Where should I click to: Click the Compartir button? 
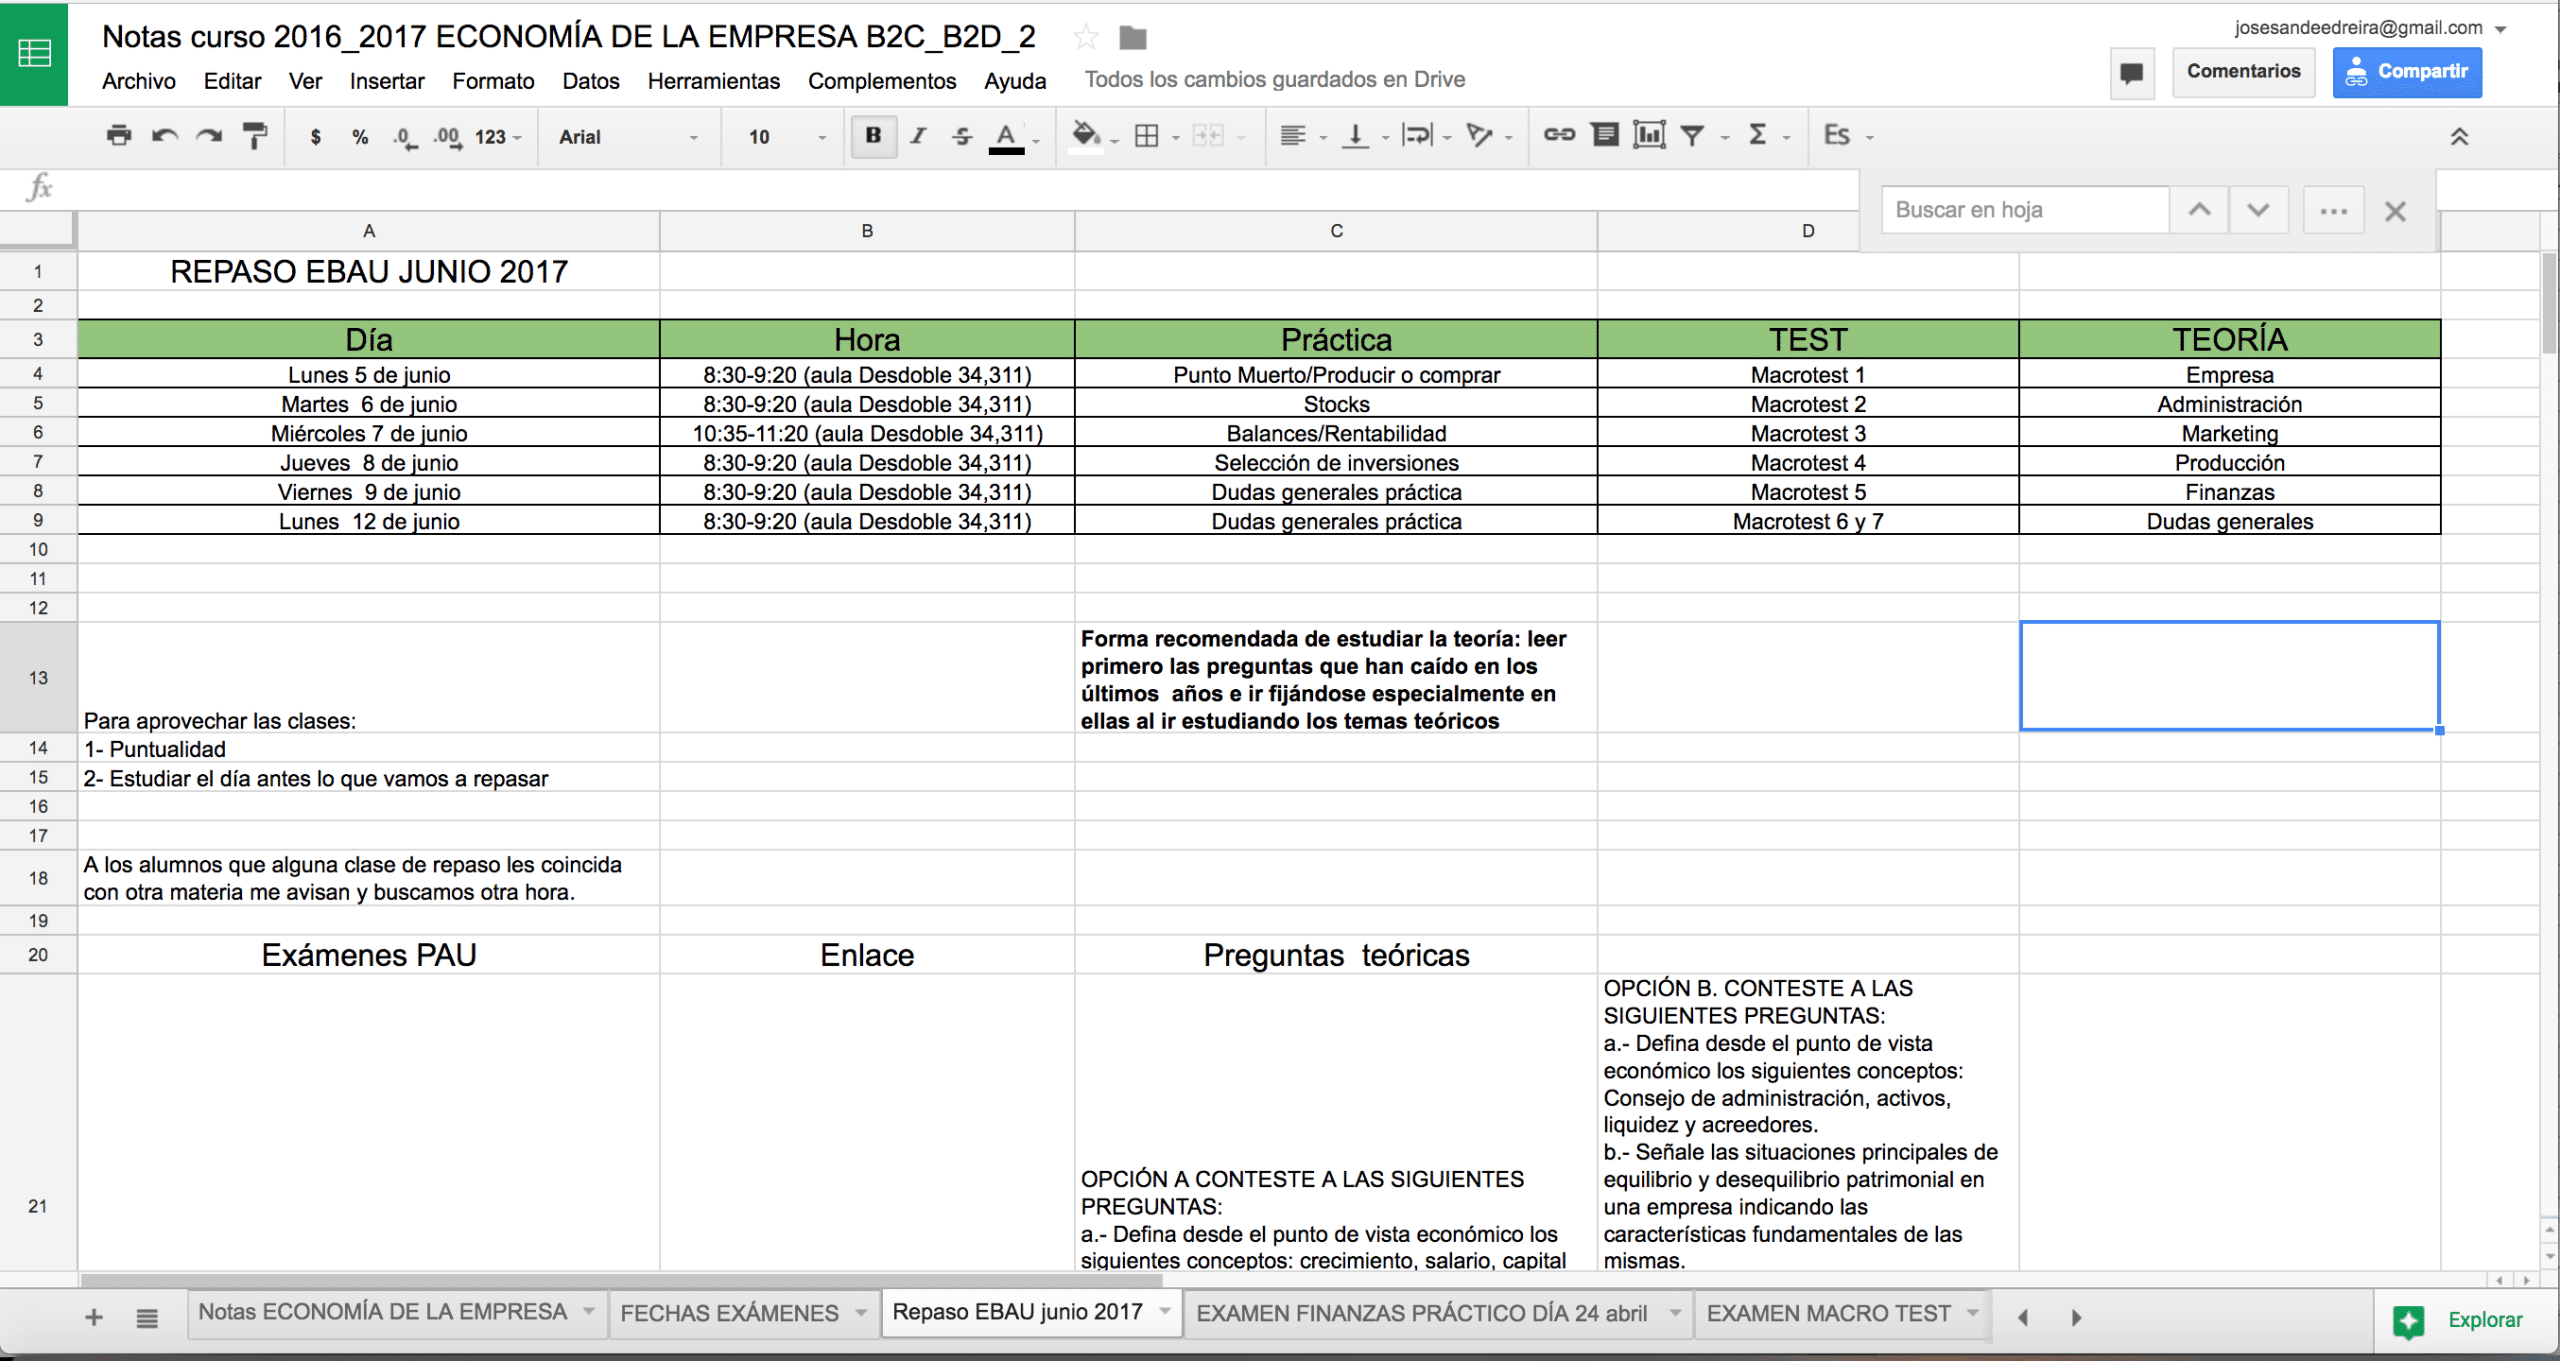pos(2407,72)
